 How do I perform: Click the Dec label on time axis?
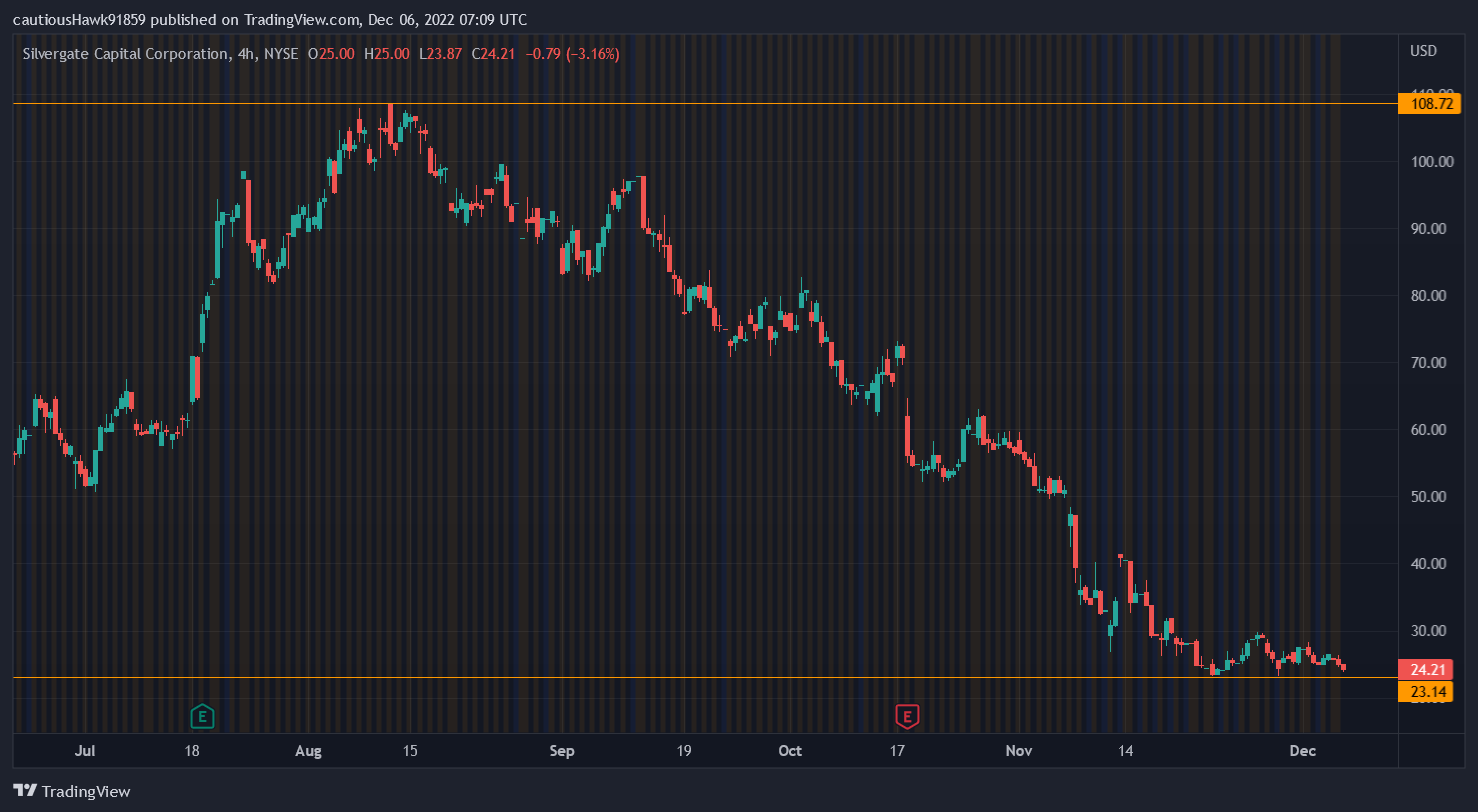[x=1301, y=750]
